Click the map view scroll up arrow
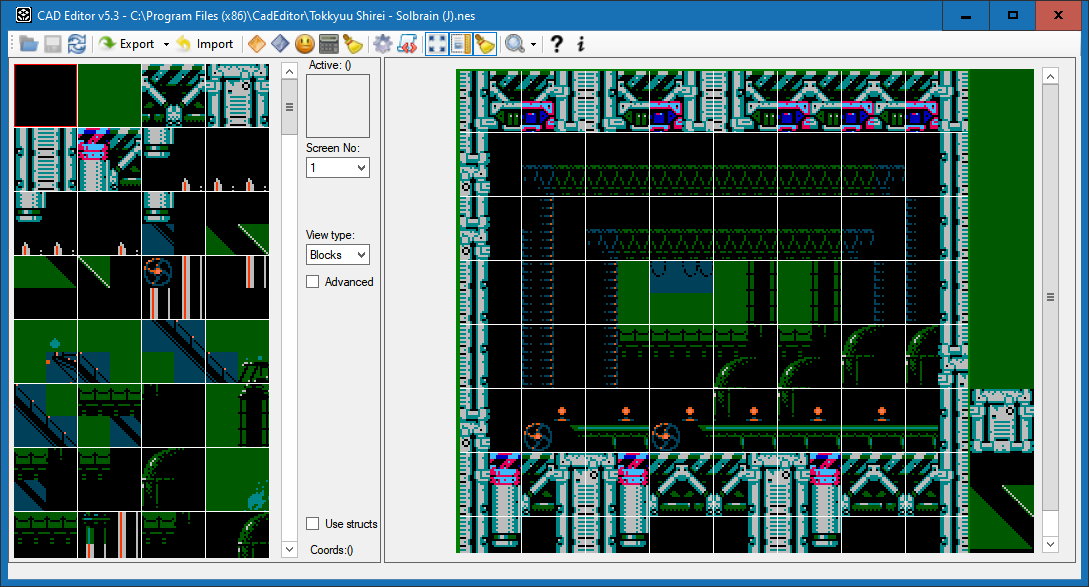The width and height of the screenshot is (1089, 587). coord(1050,76)
